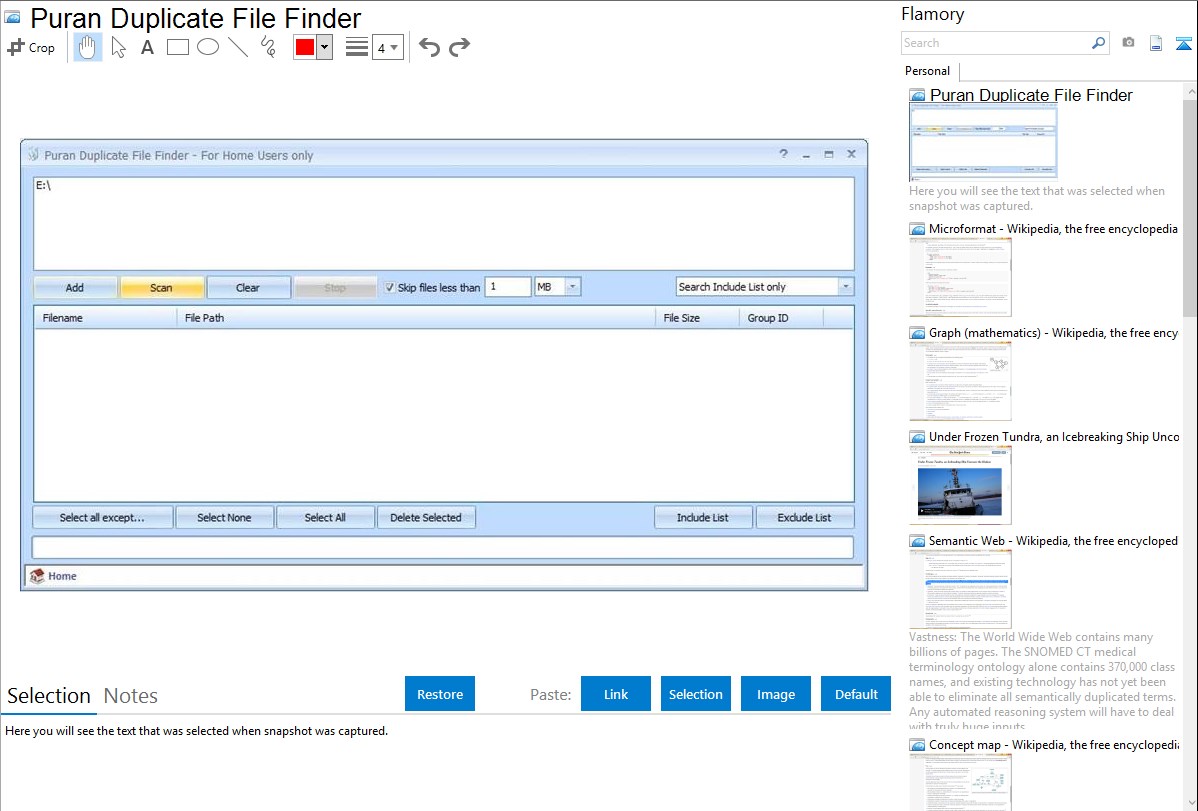Click the Restore button
The height and width of the screenshot is (811, 1198).
click(x=440, y=694)
